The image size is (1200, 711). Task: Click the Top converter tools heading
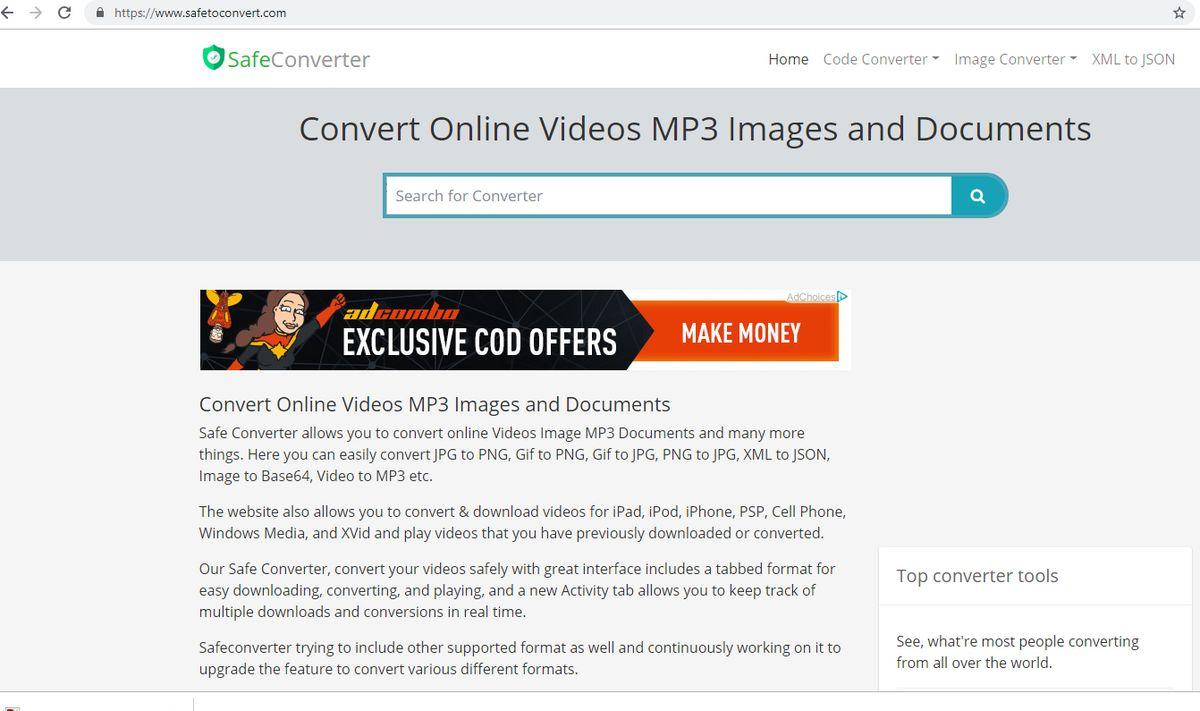(976, 576)
